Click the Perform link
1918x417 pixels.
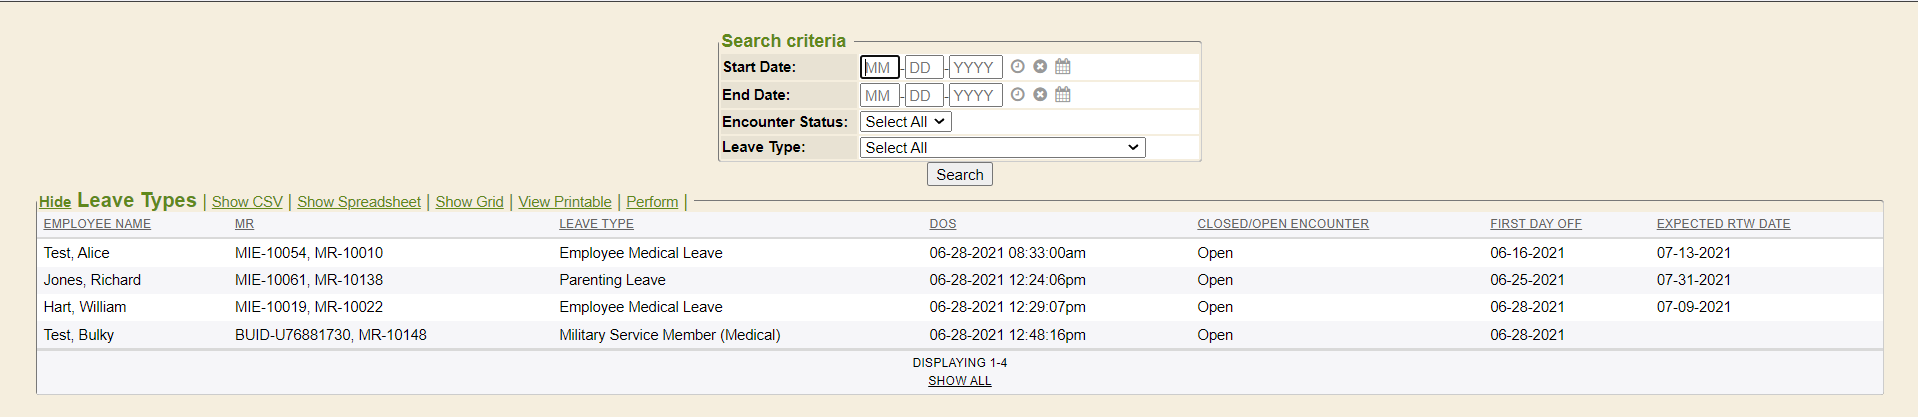(652, 202)
